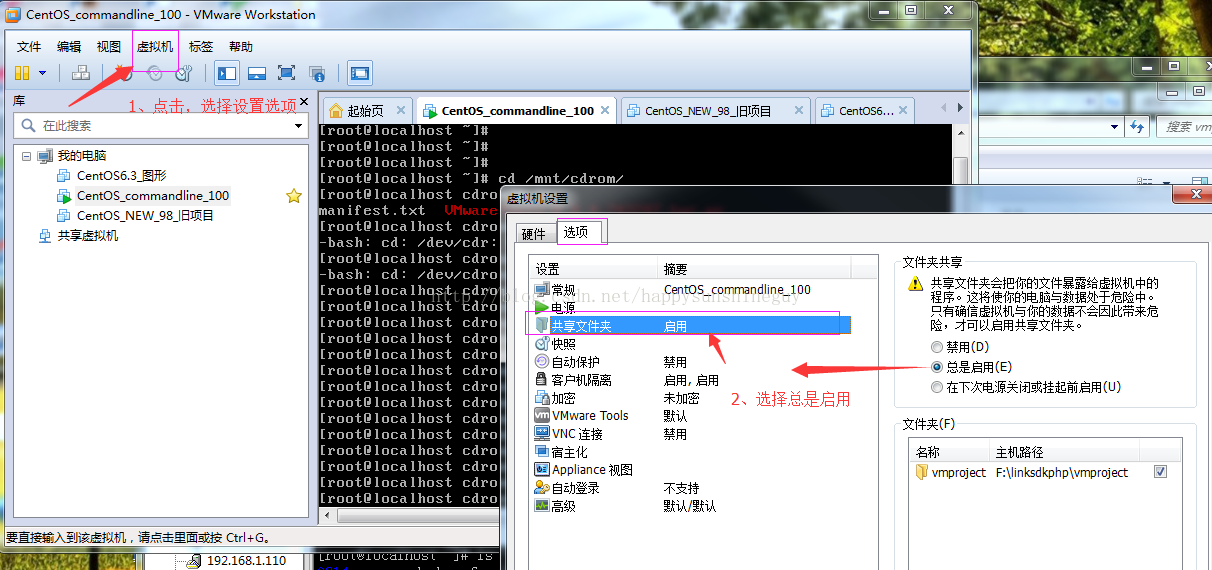Switch to the 硬件 tab in settings dialog

(x=534, y=234)
